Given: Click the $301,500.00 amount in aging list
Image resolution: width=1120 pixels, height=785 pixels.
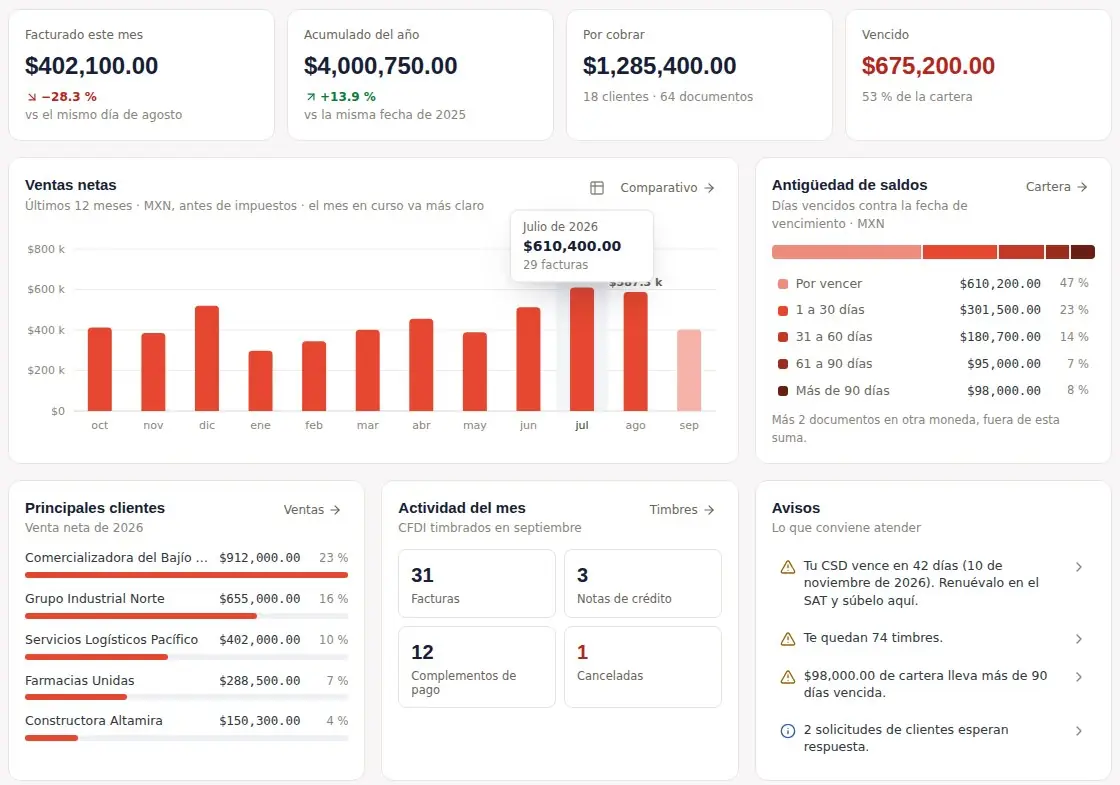Looking at the screenshot, I should pos(1000,310).
